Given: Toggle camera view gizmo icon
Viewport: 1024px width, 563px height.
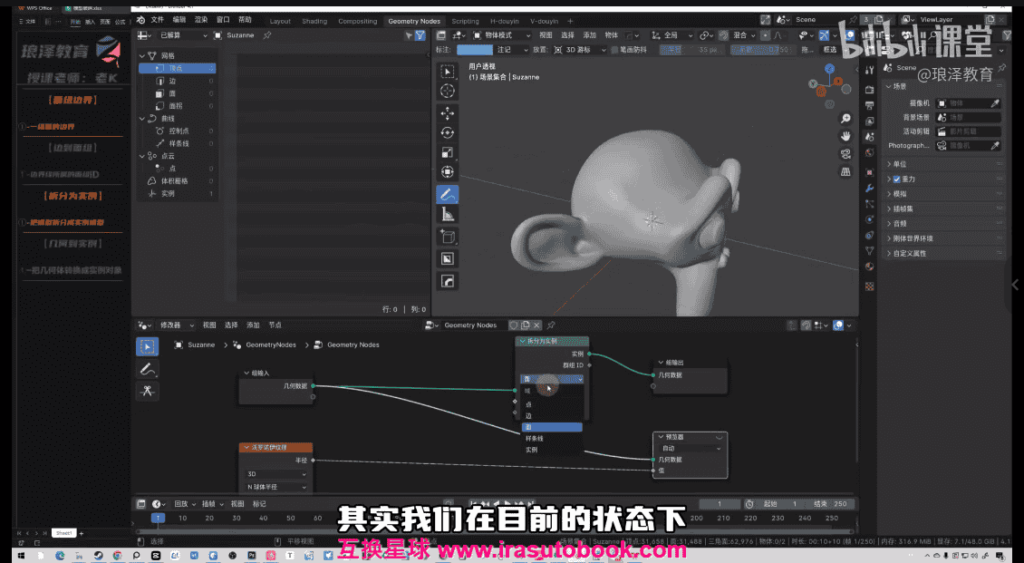Looking at the screenshot, I should (845, 153).
